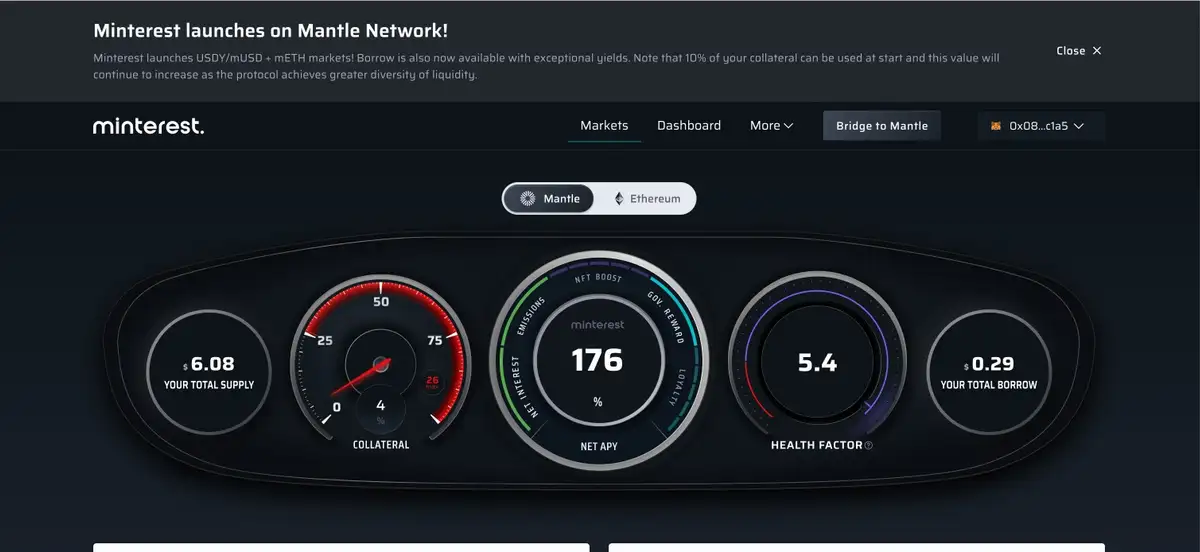Click the Health Factor info question icon
The image size is (1200, 552).
pyautogui.click(x=868, y=445)
